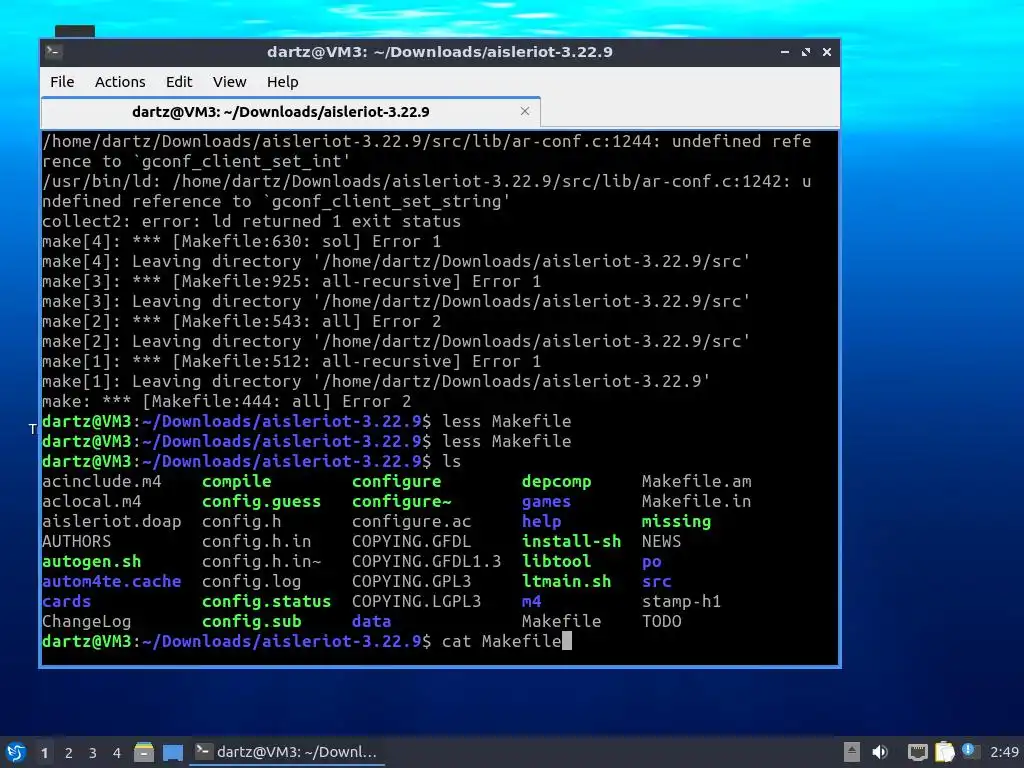Open the View menu

click(229, 82)
